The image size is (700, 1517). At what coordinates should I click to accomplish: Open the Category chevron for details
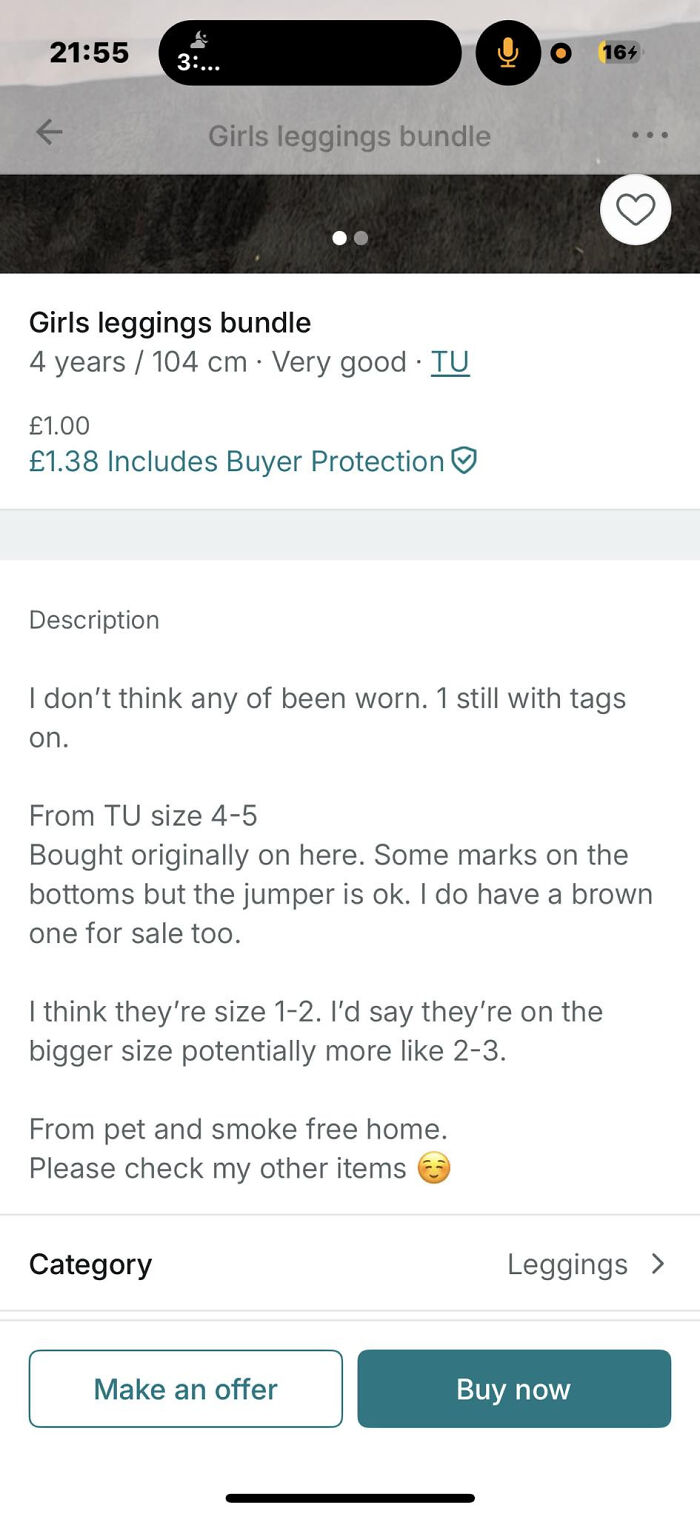coord(659,1264)
